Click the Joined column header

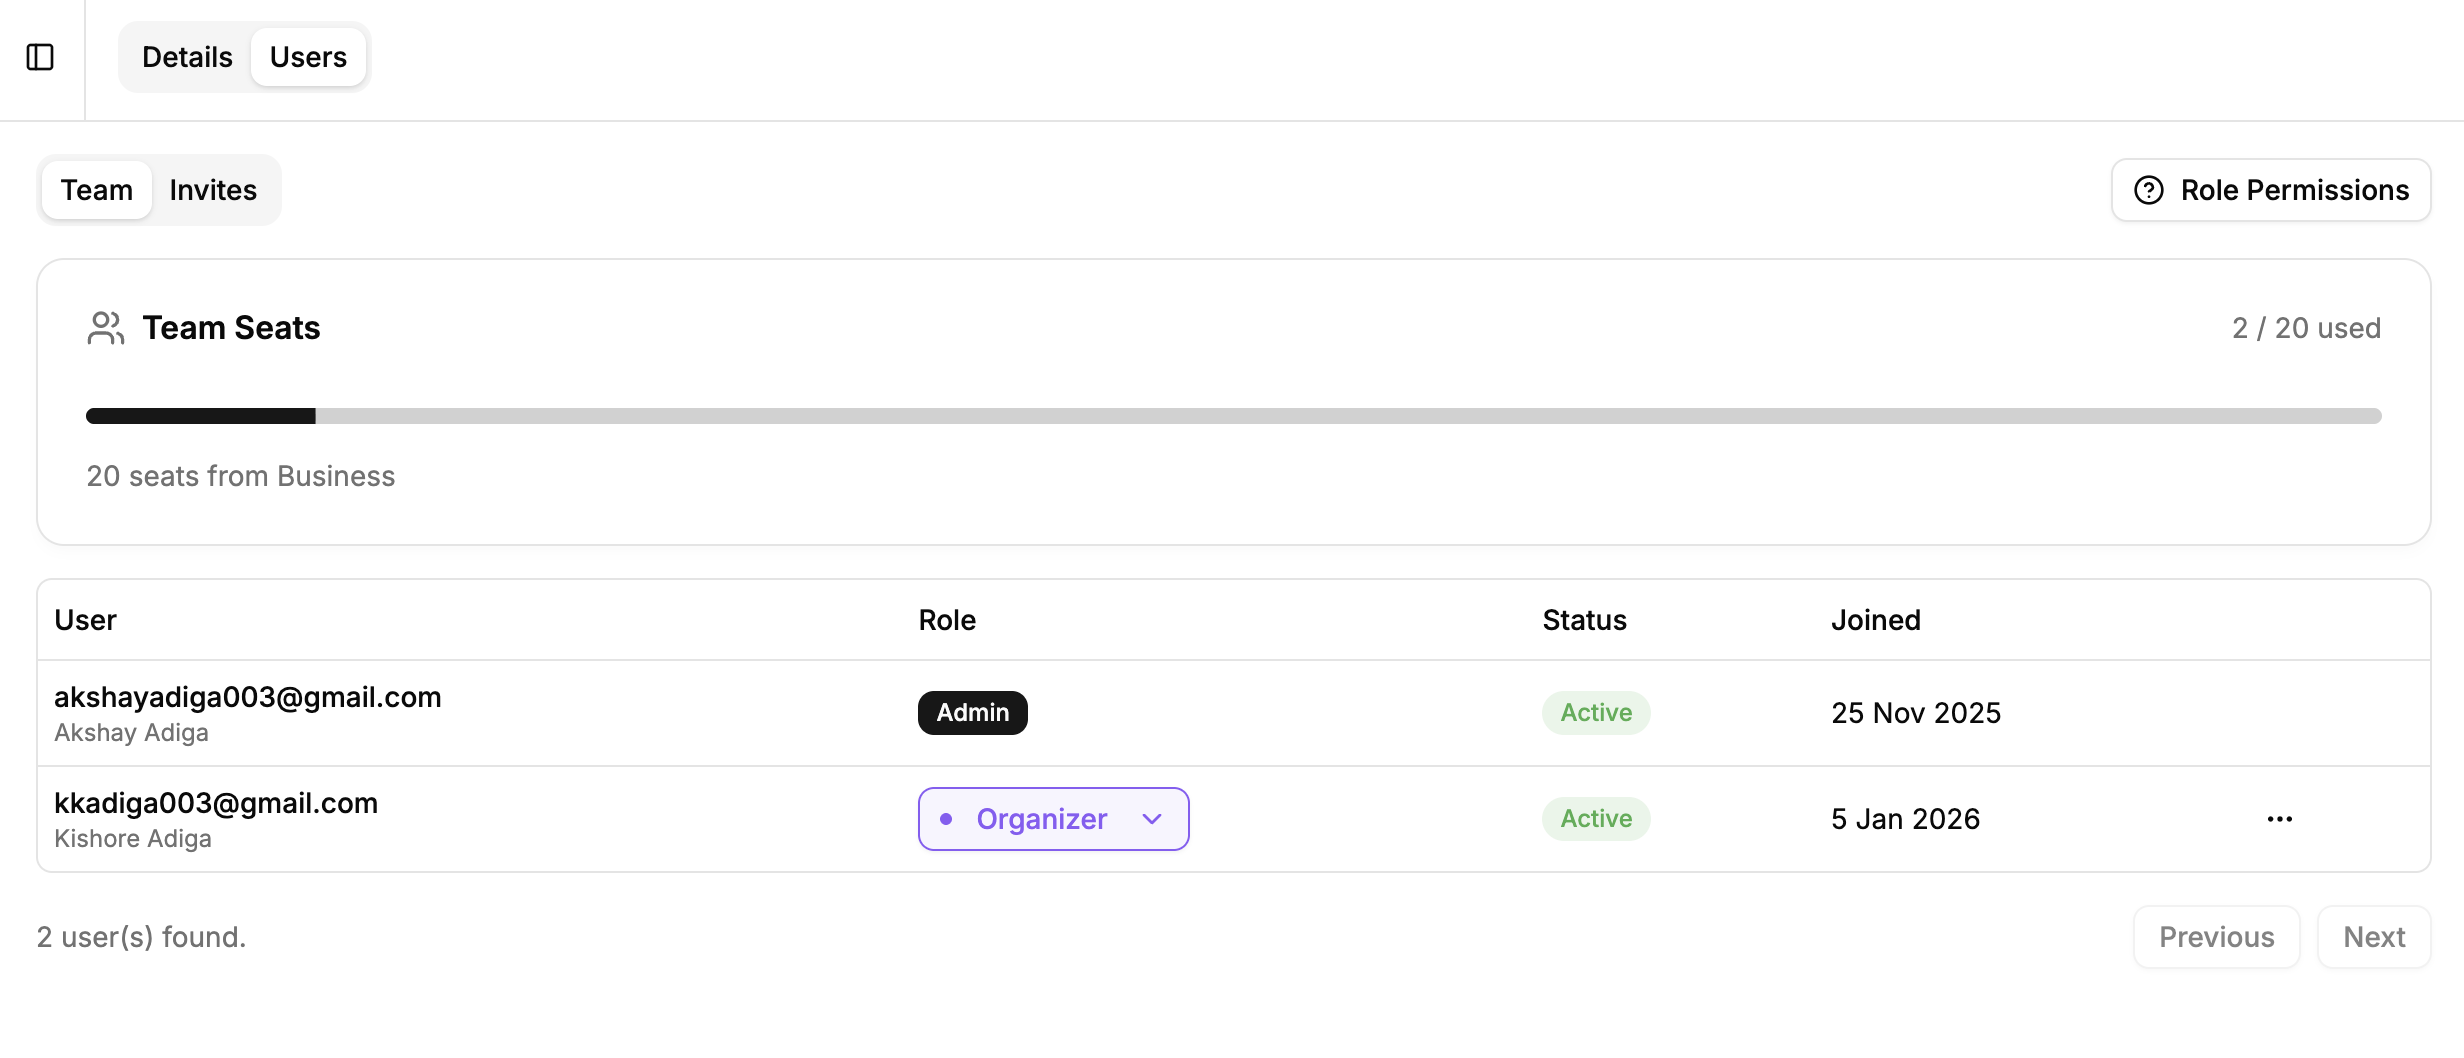1875,620
